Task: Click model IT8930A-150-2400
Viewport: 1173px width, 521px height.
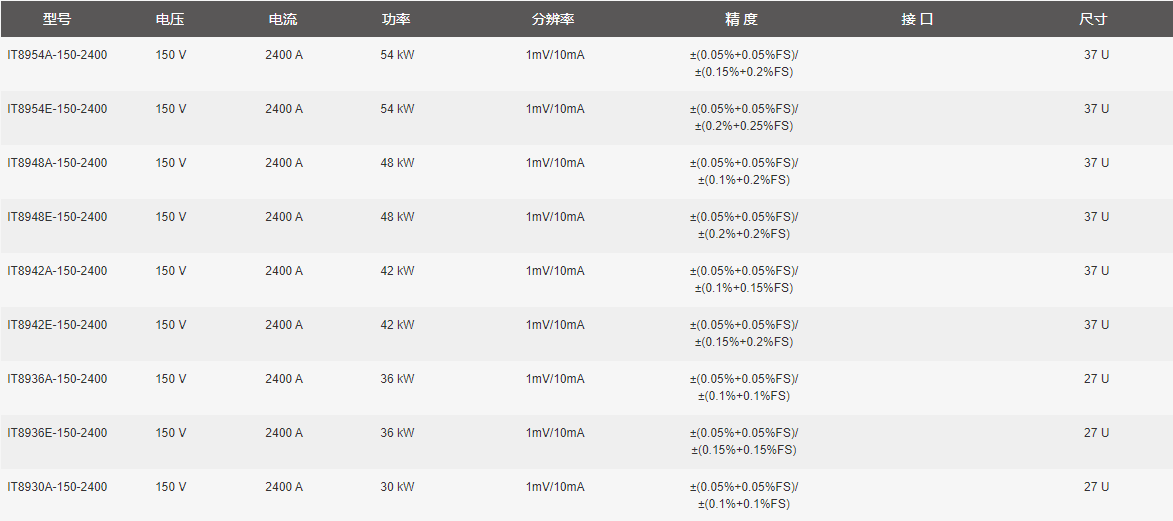Action: click(58, 486)
